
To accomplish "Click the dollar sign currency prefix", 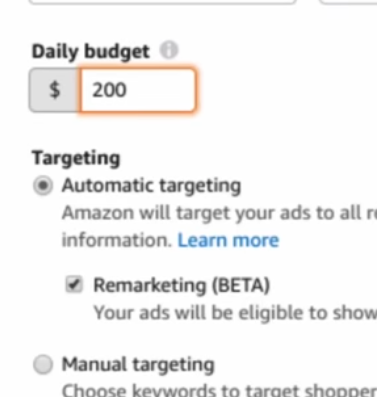I will pyautogui.click(x=55, y=90).
